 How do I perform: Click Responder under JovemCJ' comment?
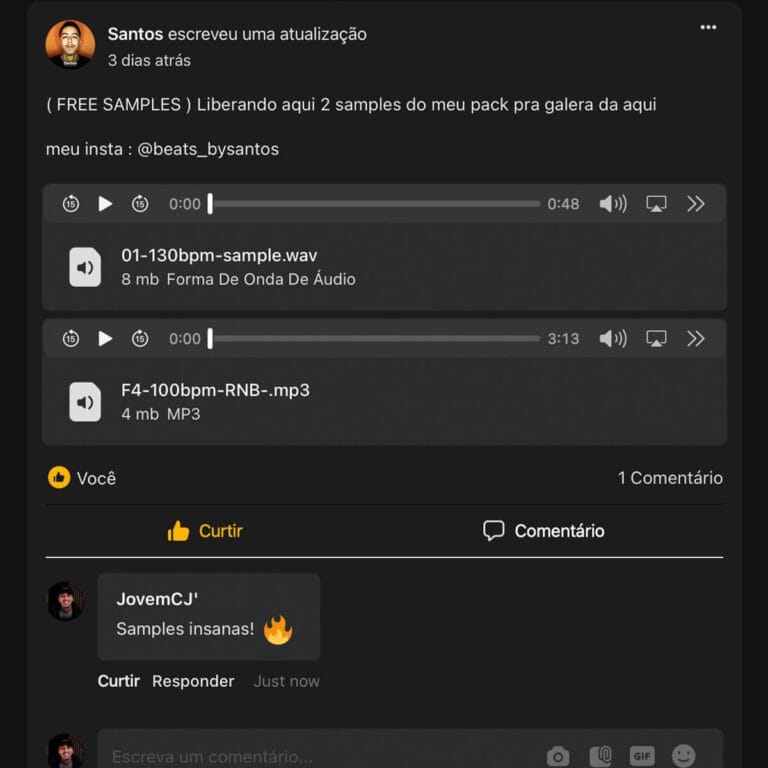193,681
